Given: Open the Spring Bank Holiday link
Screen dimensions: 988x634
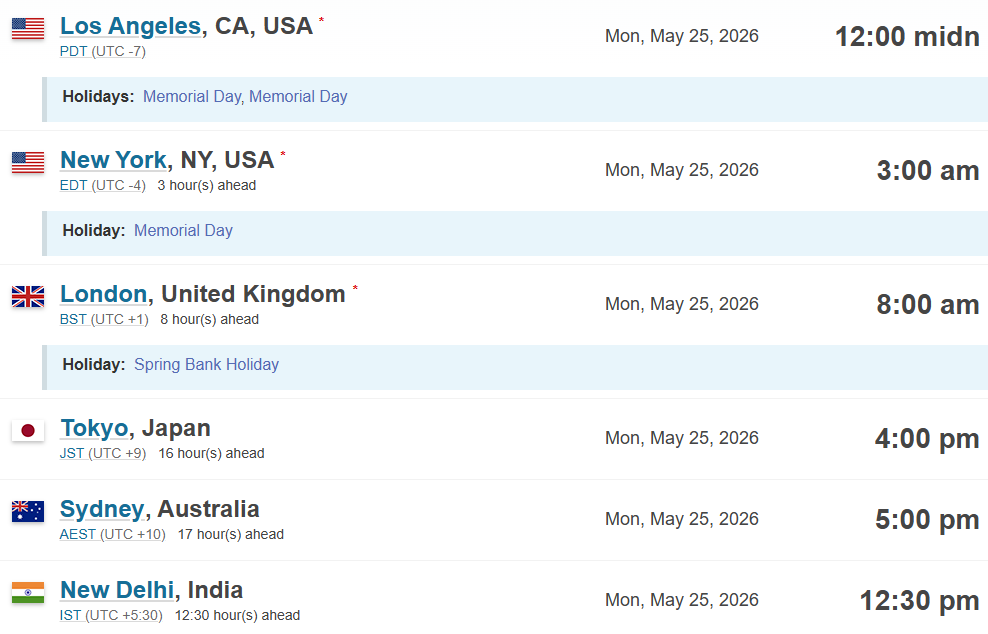Looking at the screenshot, I should click(206, 364).
